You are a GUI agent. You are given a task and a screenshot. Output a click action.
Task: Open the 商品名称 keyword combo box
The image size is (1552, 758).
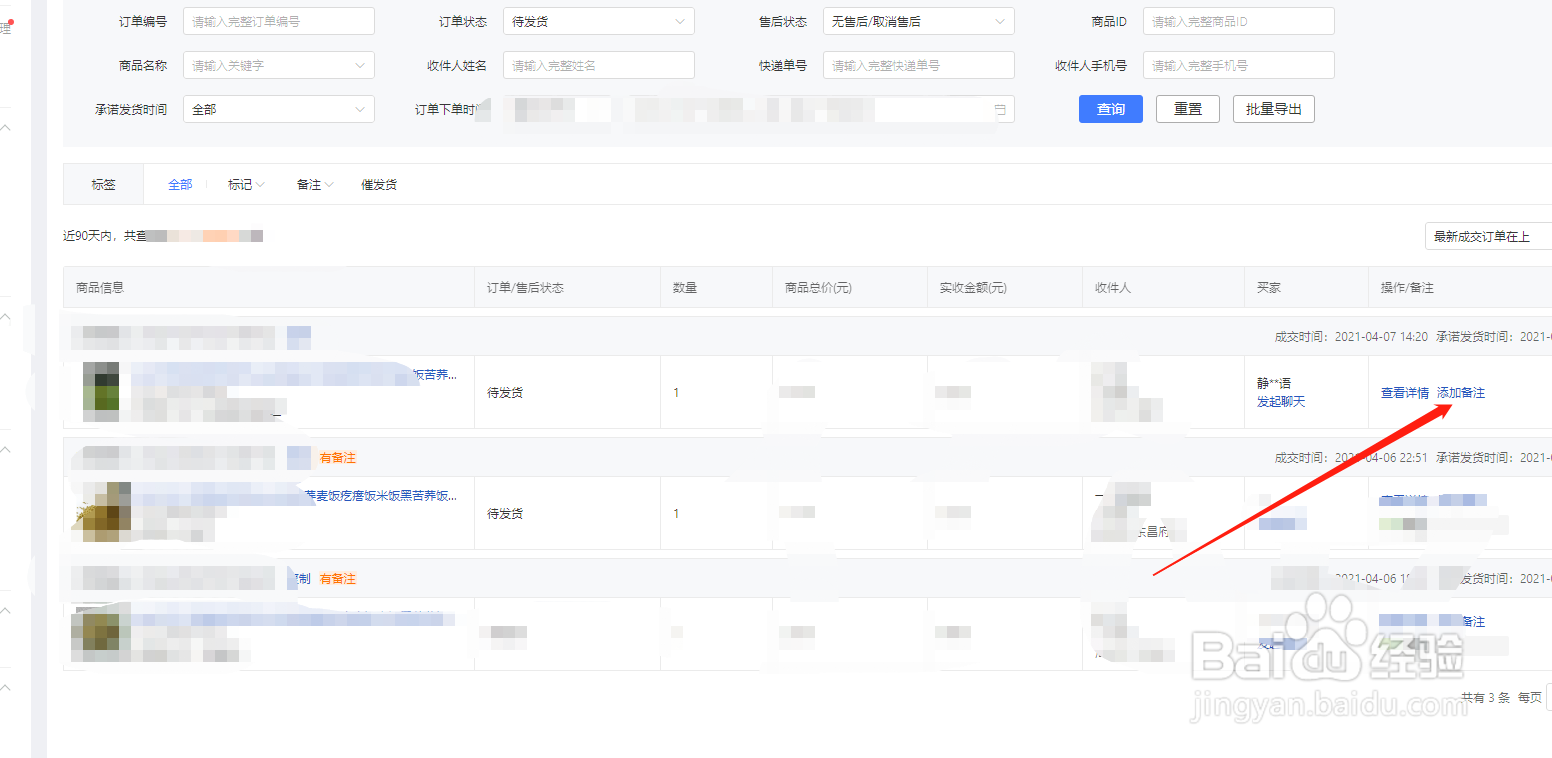278,64
